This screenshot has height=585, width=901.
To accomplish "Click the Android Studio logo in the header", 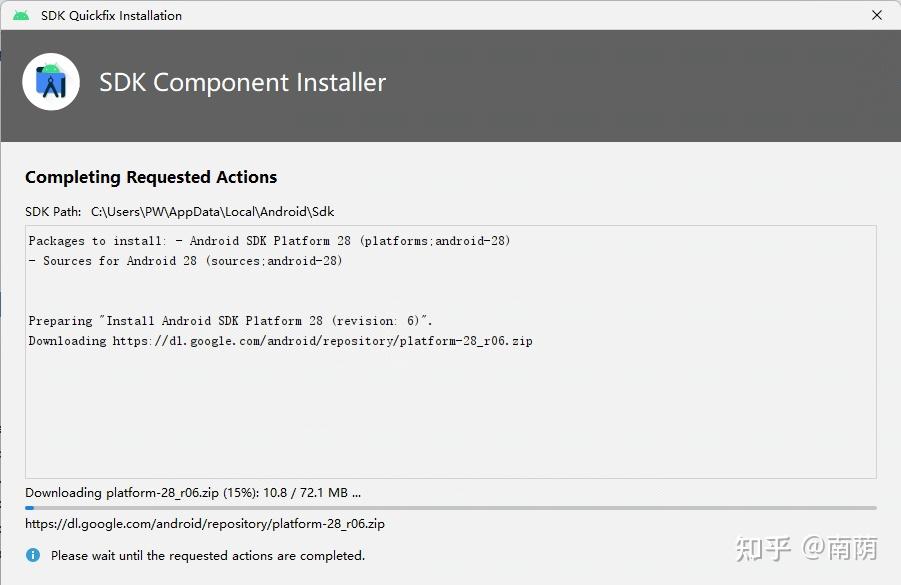I will coord(51,82).
